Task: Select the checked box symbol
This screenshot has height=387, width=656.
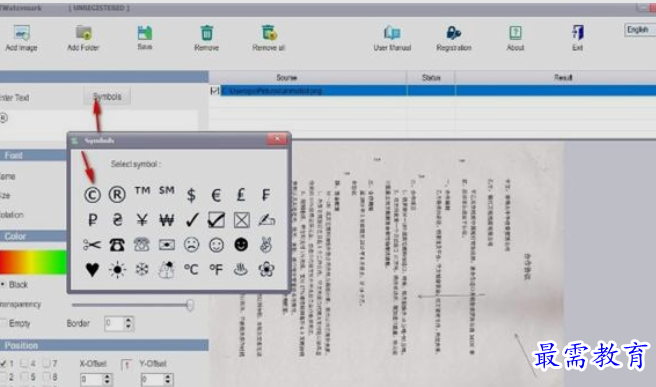Action: [x=216, y=220]
